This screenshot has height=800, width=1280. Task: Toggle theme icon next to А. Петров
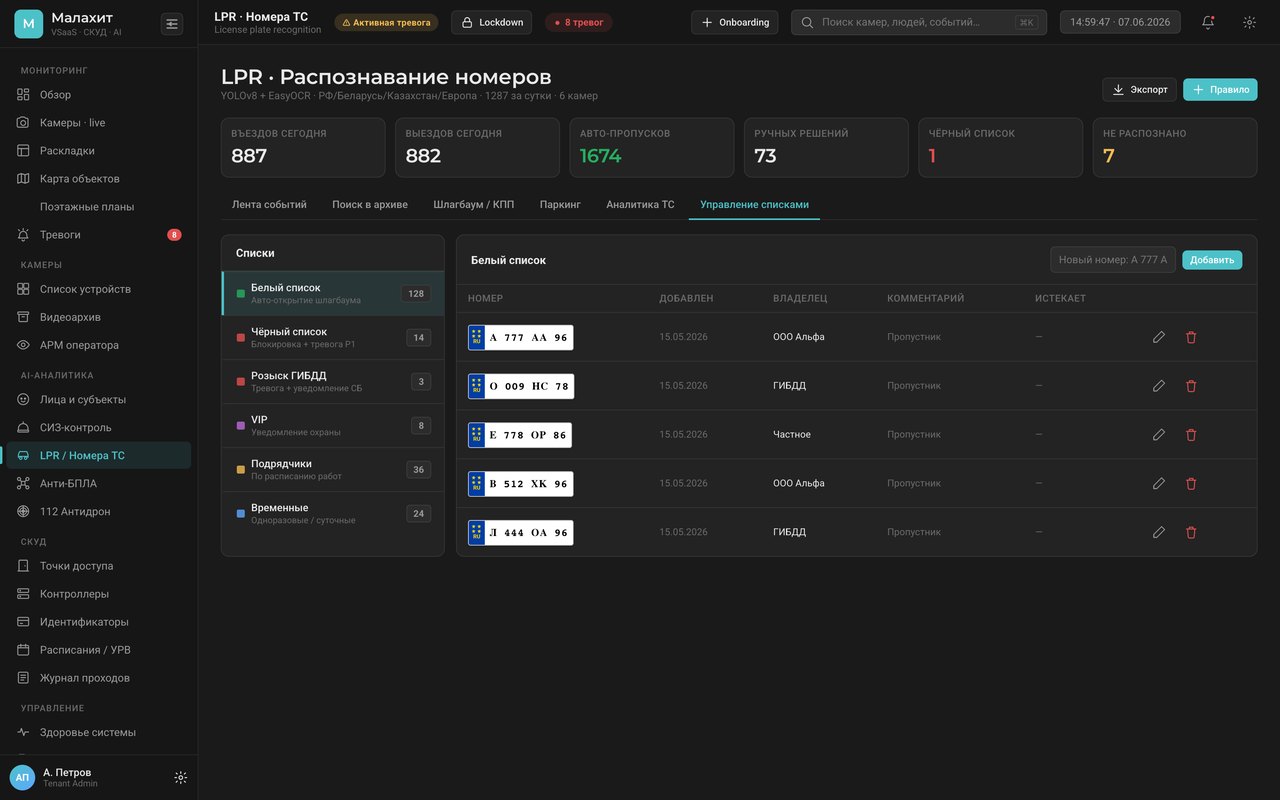pos(181,777)
